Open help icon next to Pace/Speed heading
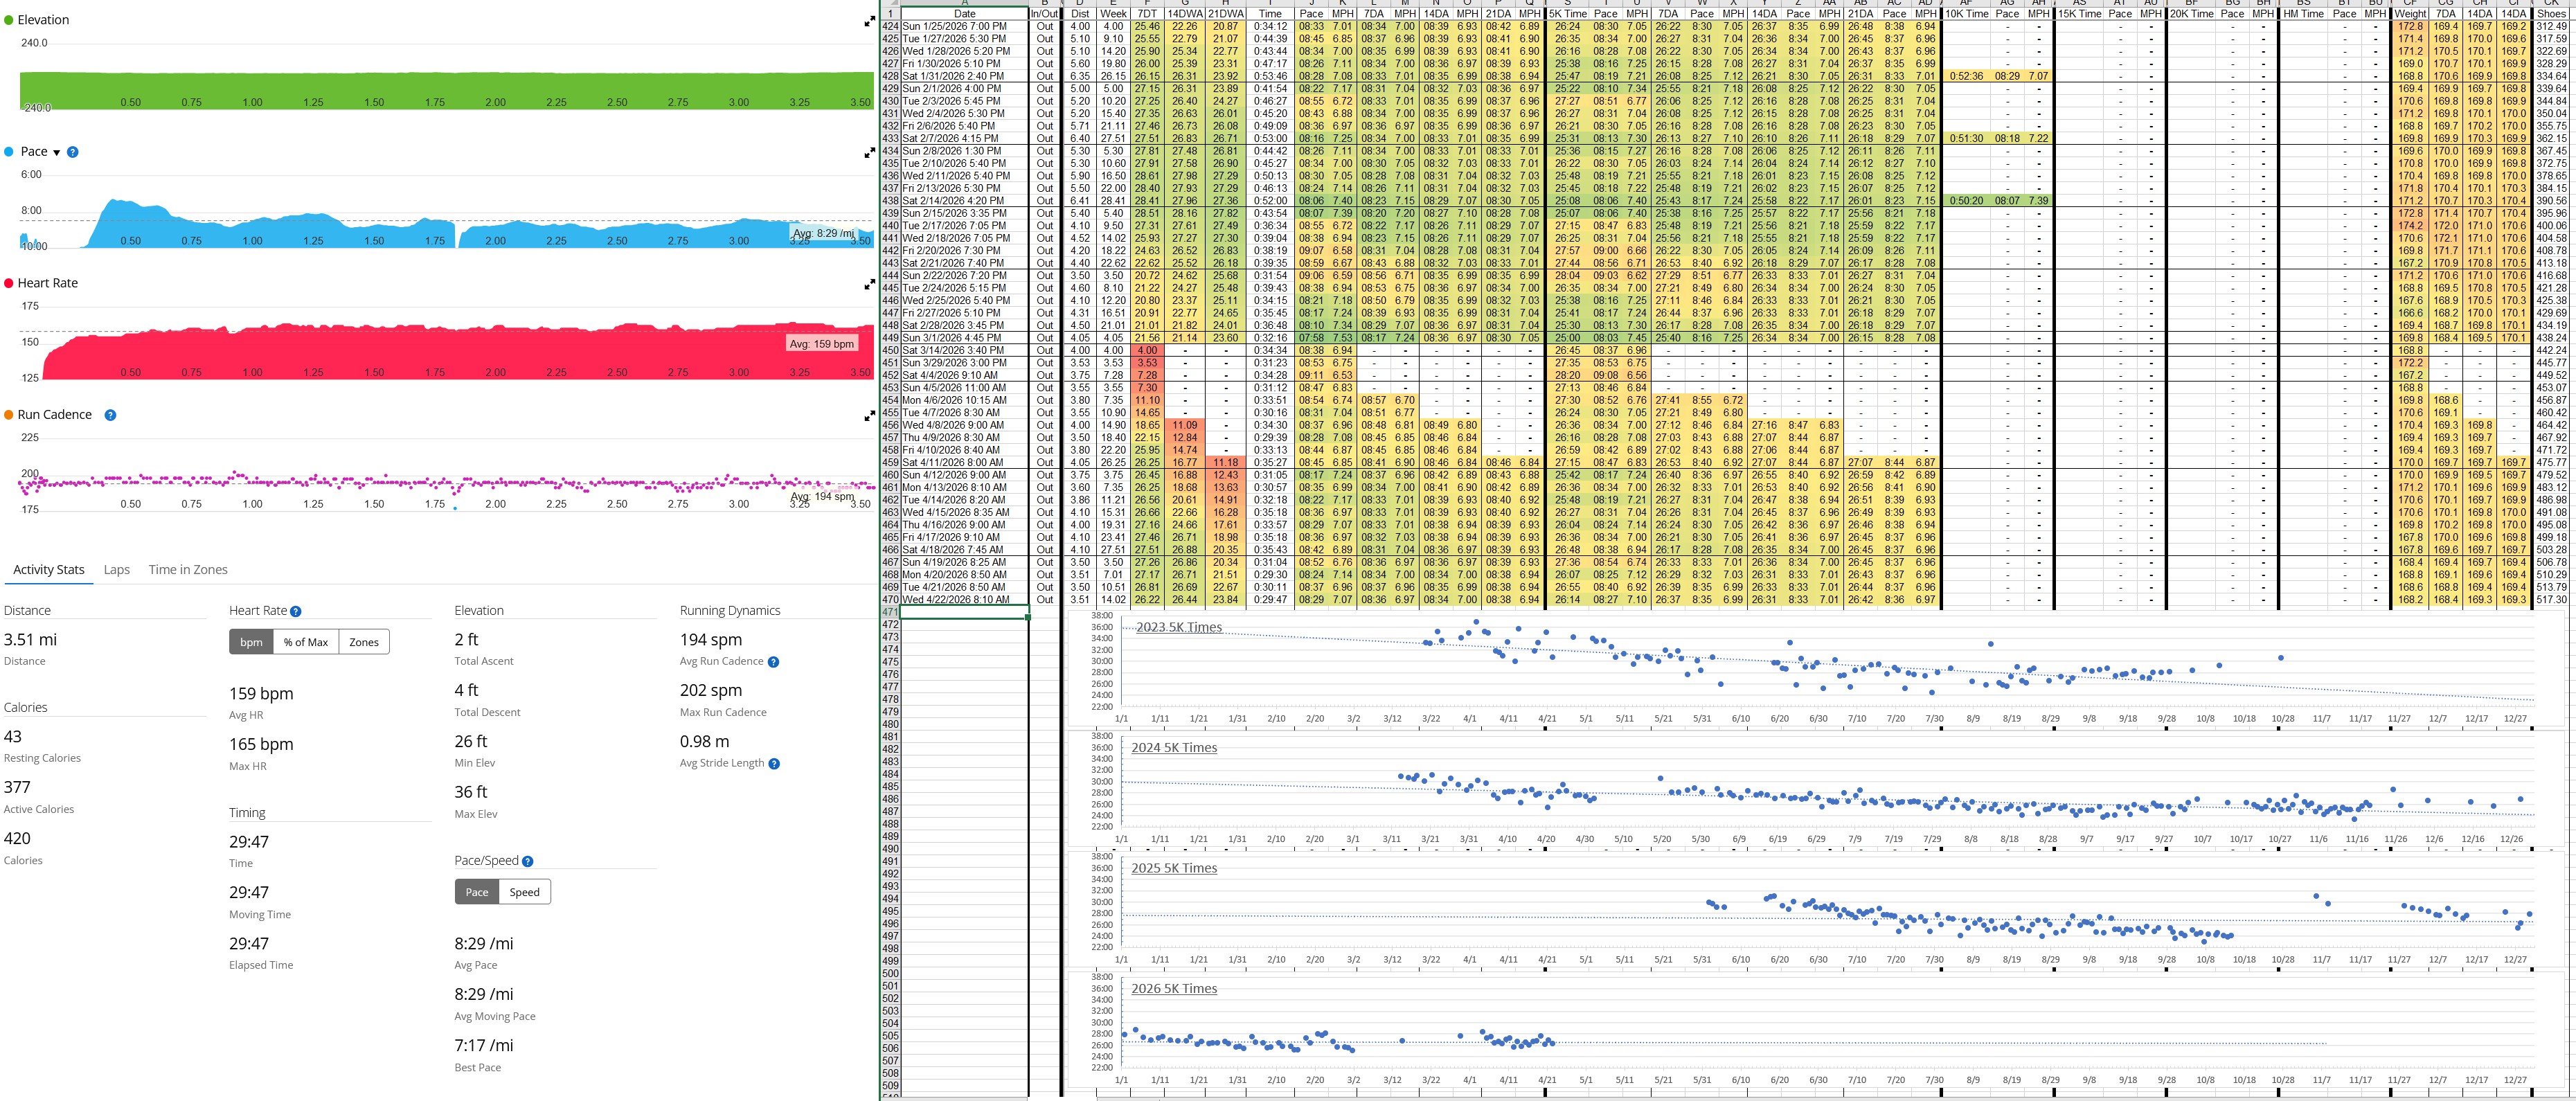 (527, 861)
